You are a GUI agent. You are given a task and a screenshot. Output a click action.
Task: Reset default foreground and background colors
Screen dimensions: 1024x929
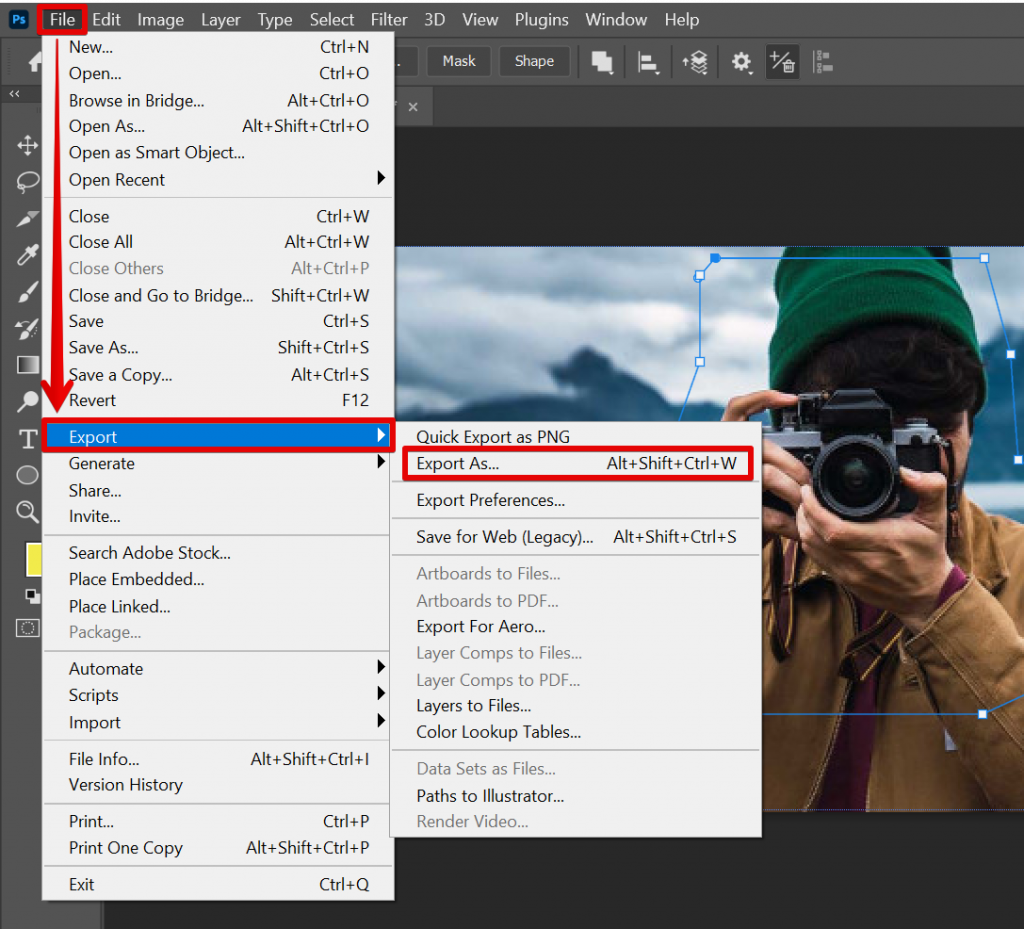click(x=32, y=596)
